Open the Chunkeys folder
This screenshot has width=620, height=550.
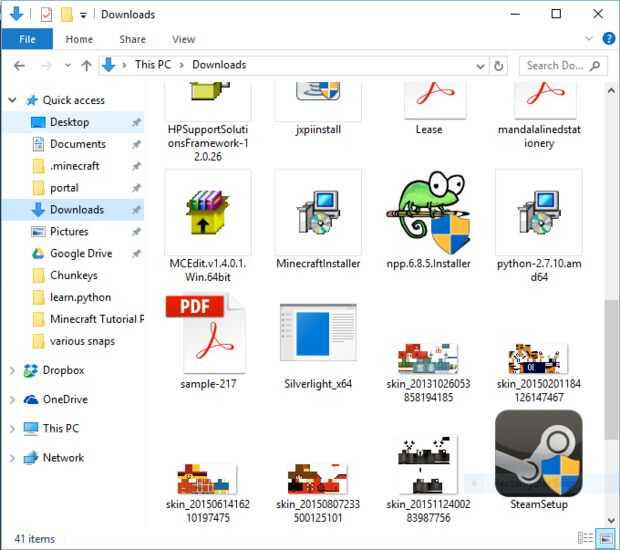pyautogui.click(x=74, y=275)
